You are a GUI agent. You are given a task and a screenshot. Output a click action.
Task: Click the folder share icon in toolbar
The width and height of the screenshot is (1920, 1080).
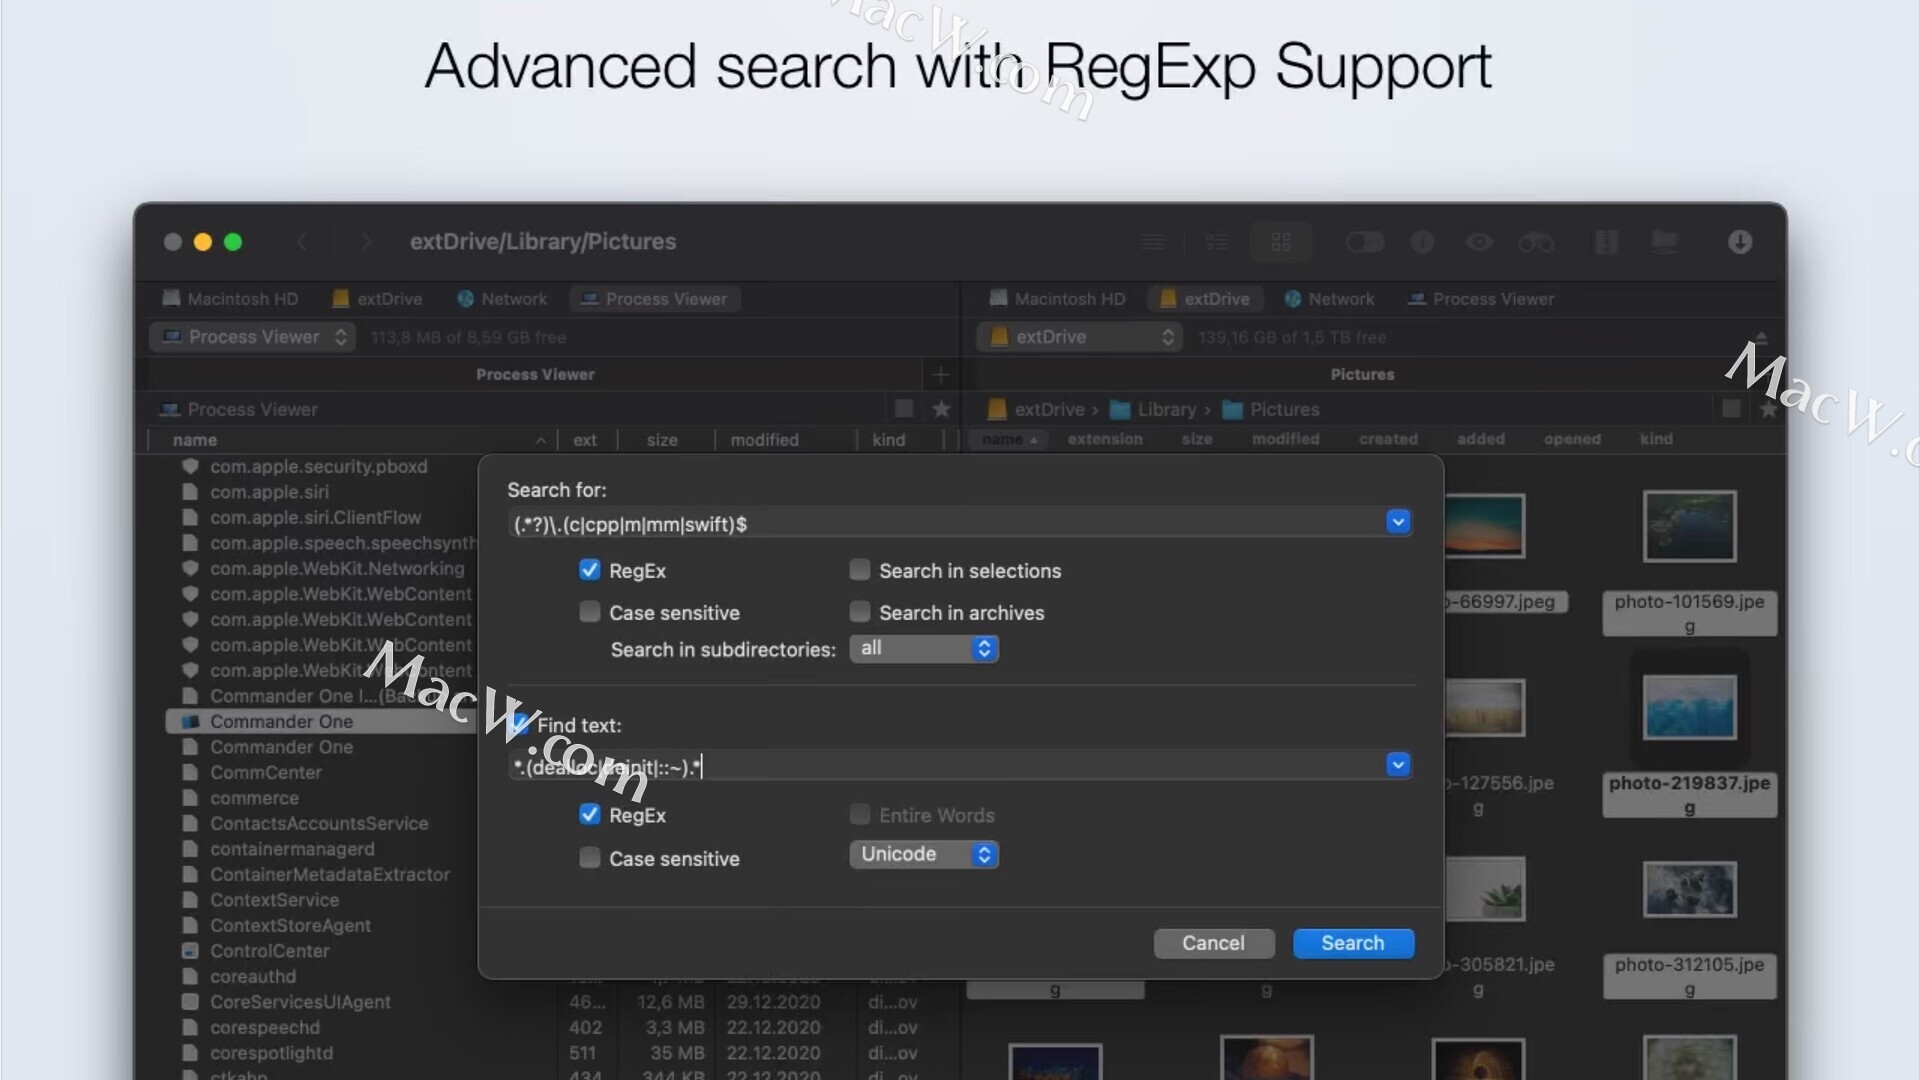click(x=1664, y=242)
